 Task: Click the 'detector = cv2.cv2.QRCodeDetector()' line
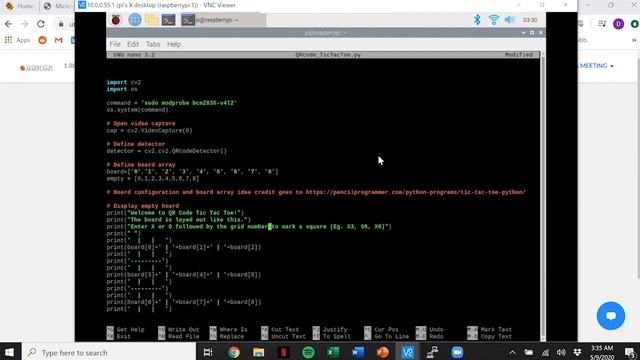[167, 151]
